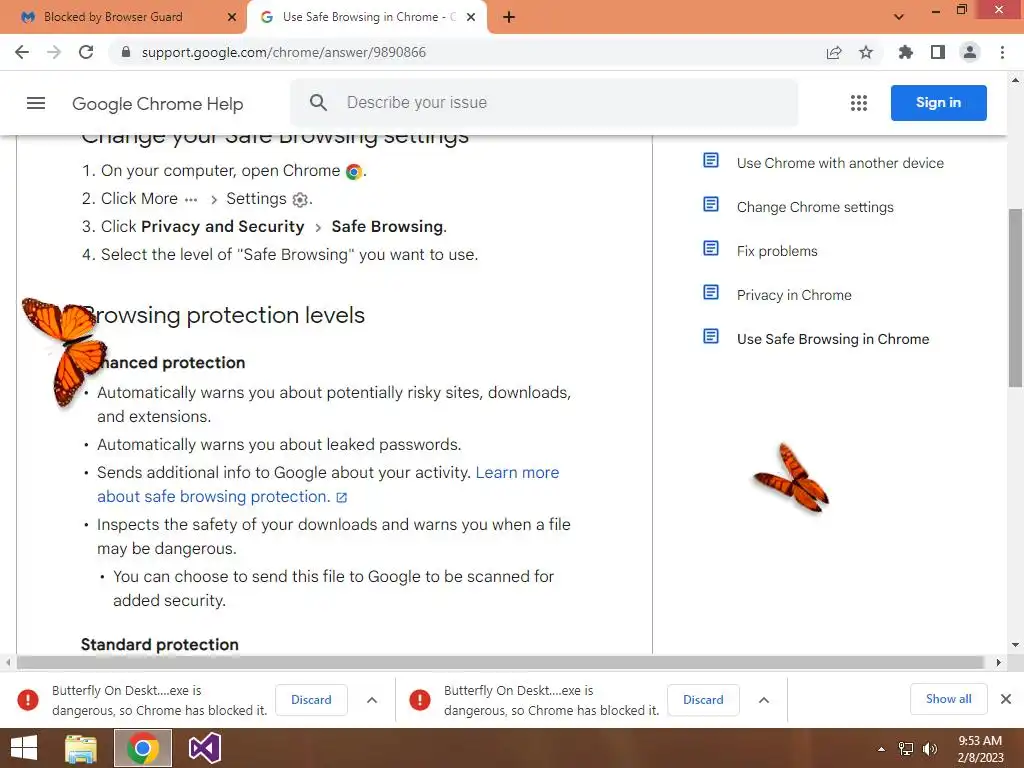
Task: Open the volume tray icon
Action: (x=929, y=749)
